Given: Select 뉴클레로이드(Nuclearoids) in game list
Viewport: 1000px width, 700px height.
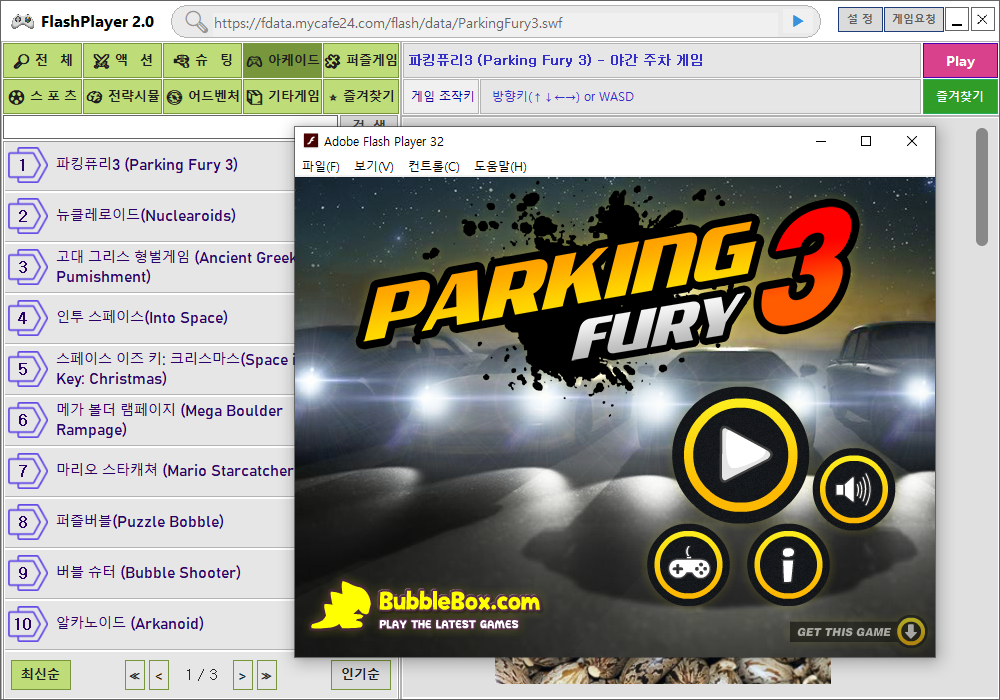Looking at the screenshot, I should click(150, 216).
